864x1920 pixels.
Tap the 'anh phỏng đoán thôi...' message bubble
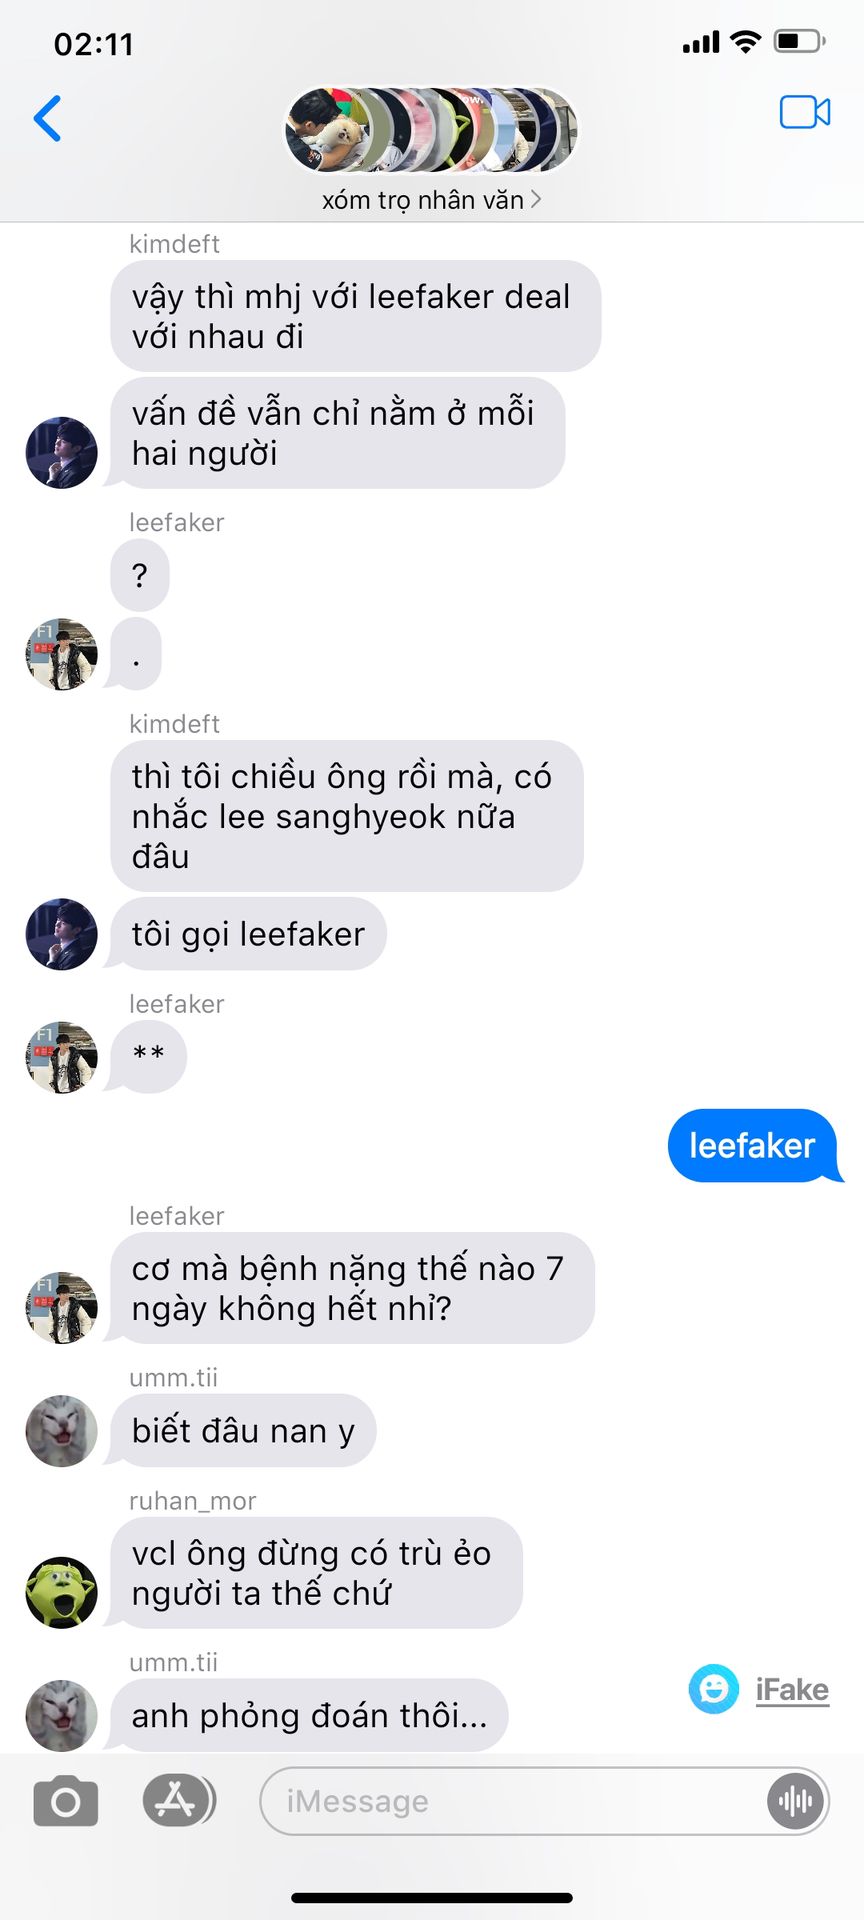(x=309, y=1716)
